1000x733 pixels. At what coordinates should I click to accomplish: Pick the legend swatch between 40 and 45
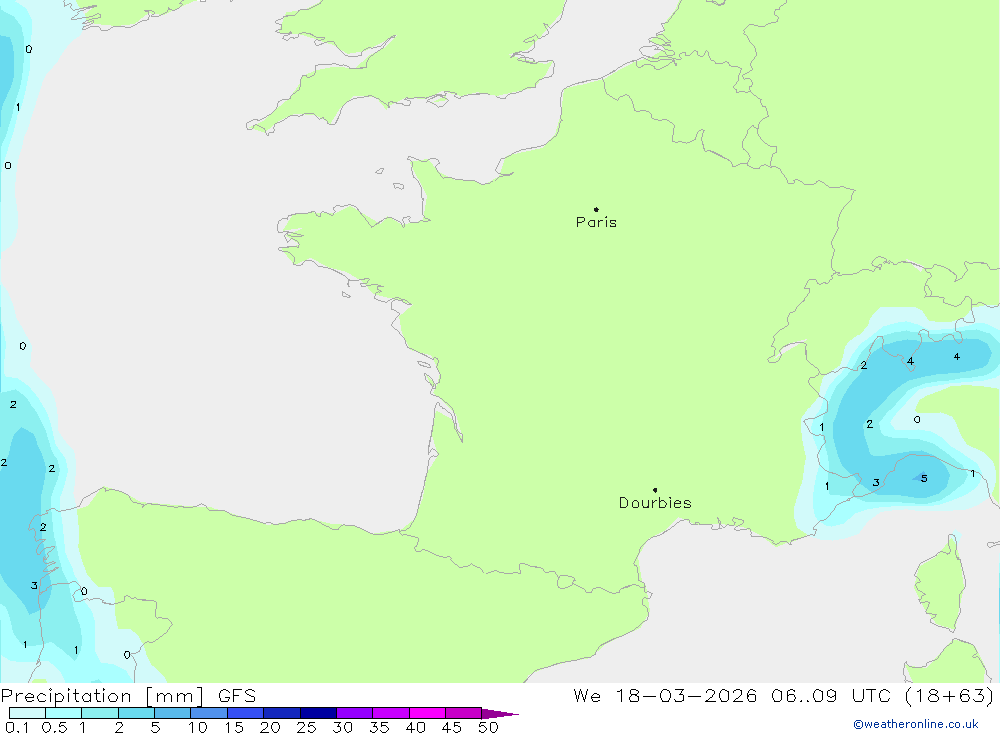click(x=427, y=713)
